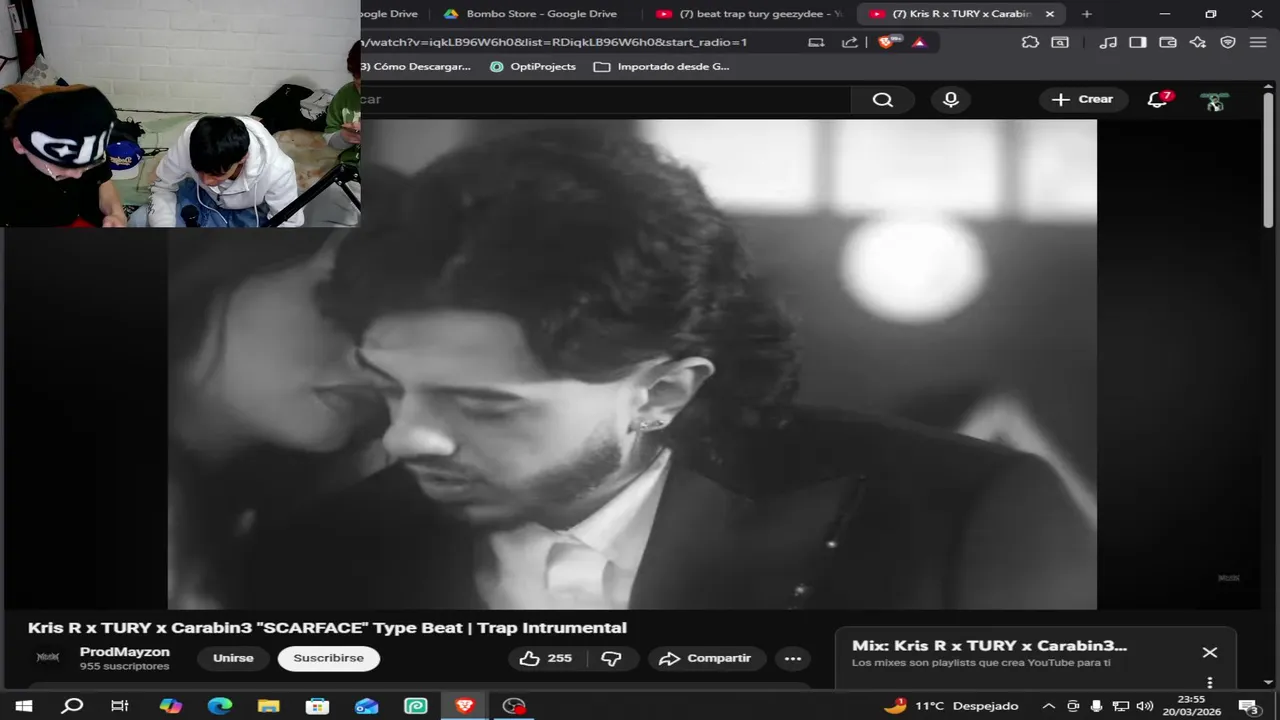Click Mix: Kris R x TURY playlist title
Viewport: 1280px width, 720px height.
(989, 646)
